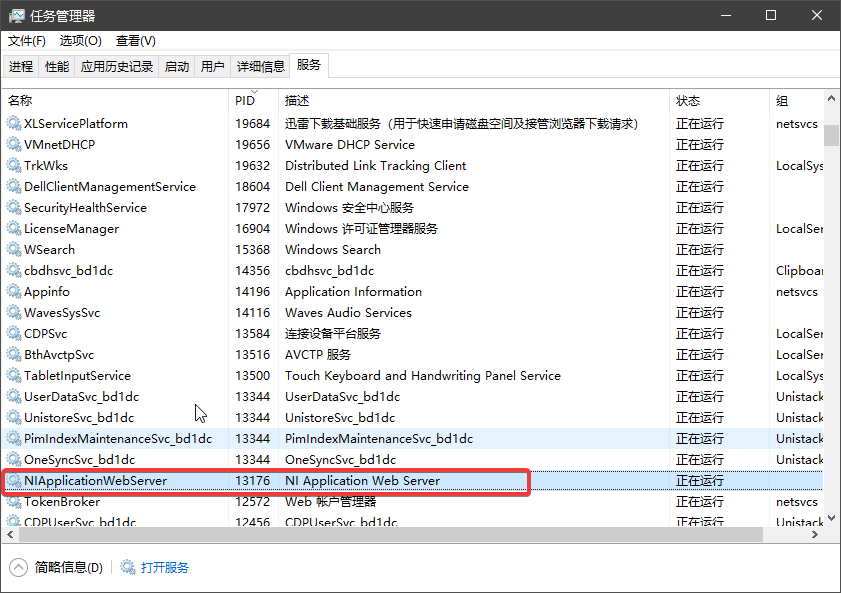Click the gear icon beside WavesSysSvc
The image size is (841, 593).
tap(14, 313)
